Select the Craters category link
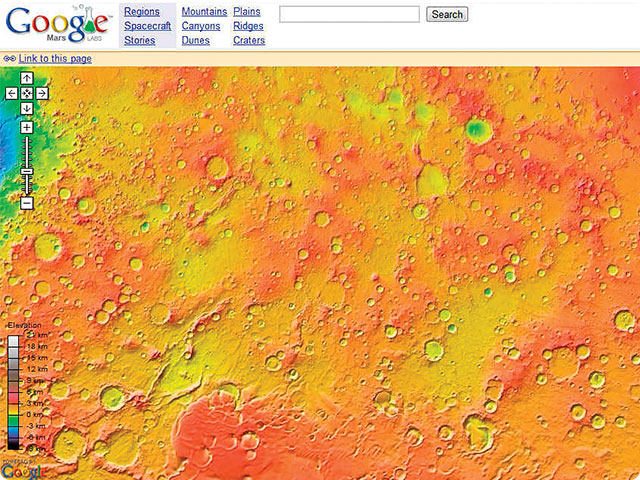This screenshot has width=640, height=480. (249, 41)
